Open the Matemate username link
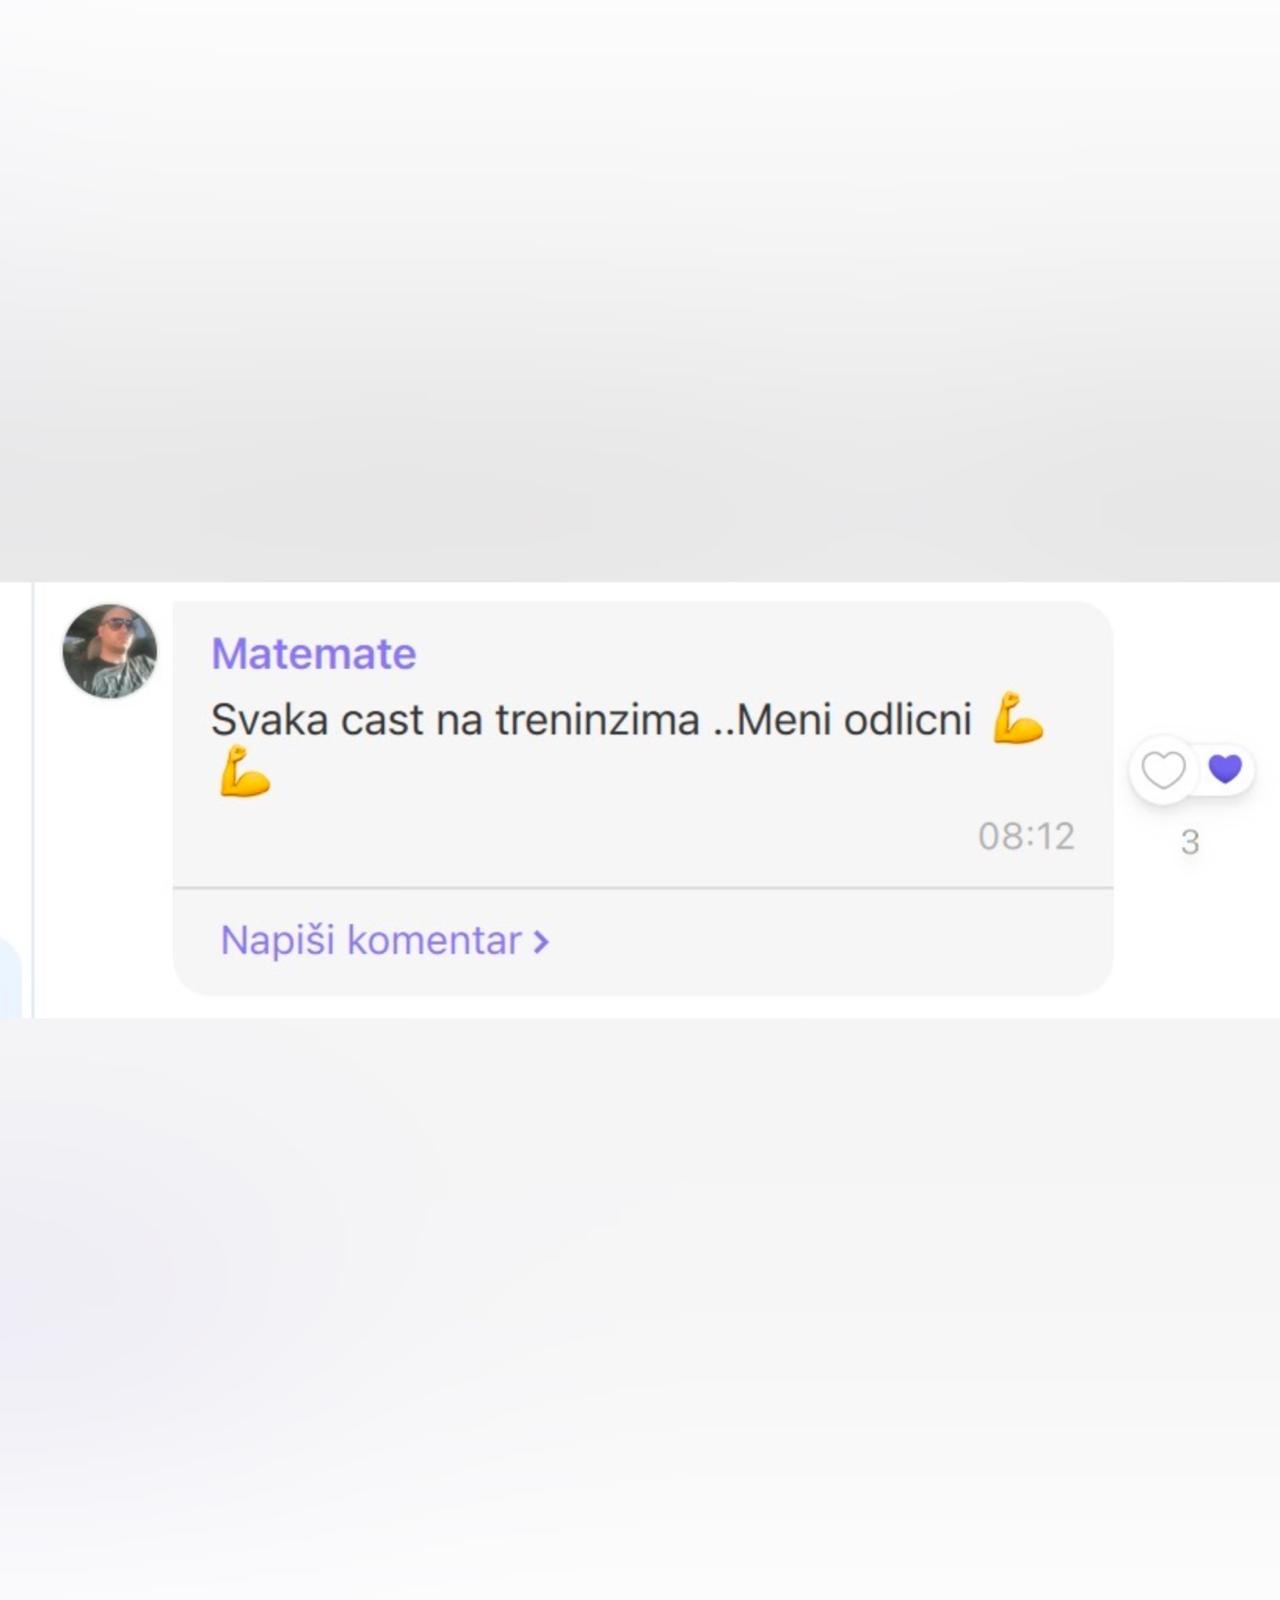Screen dimensions: 1280x1600 [x=313, y=654]
